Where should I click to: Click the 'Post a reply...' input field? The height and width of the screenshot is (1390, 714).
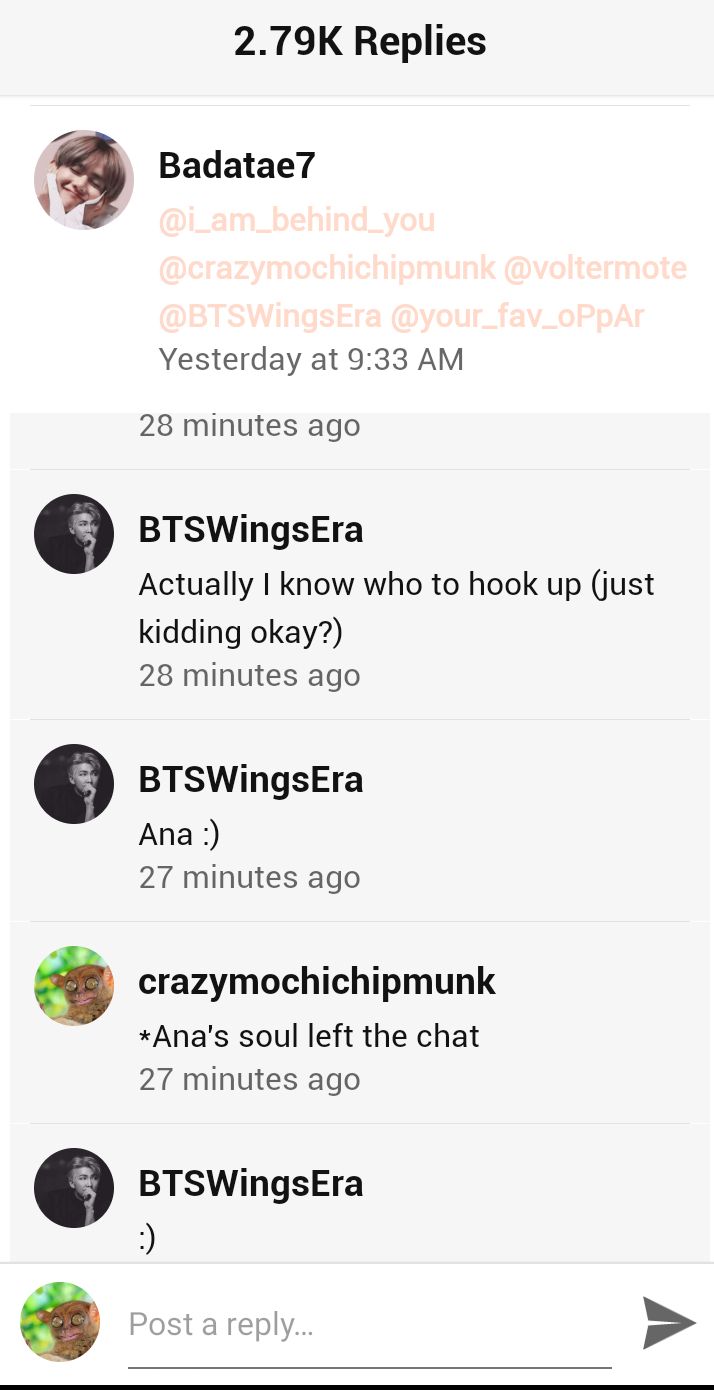(x=370, y=1325)
